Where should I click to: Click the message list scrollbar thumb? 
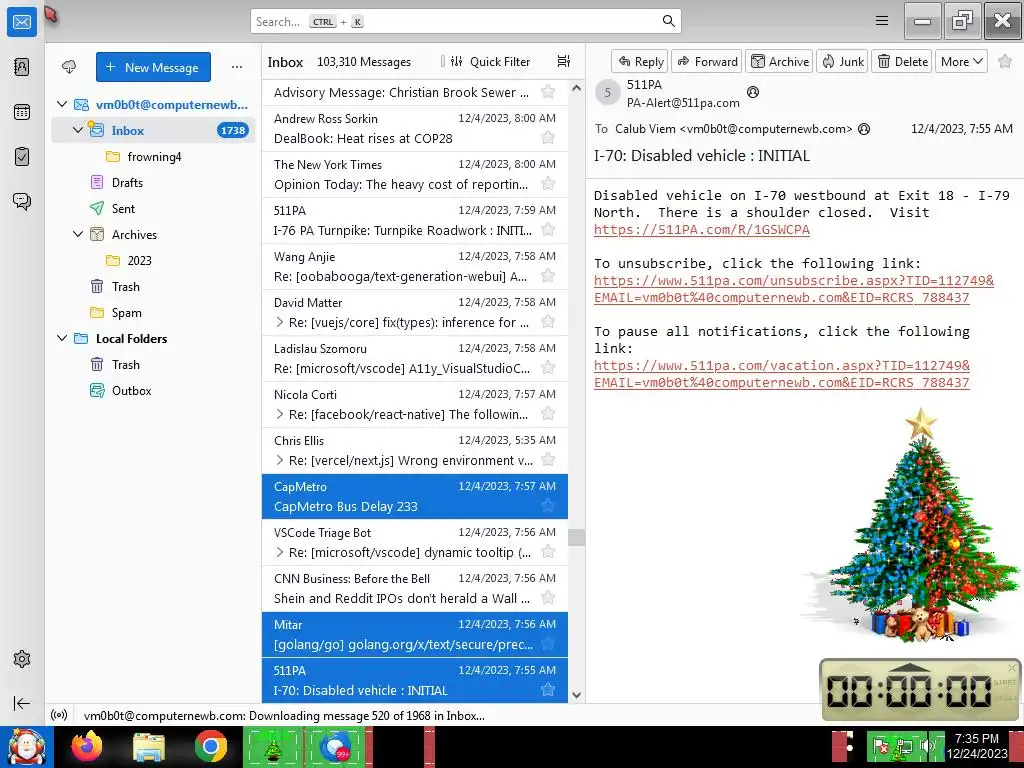pos(576,537)
